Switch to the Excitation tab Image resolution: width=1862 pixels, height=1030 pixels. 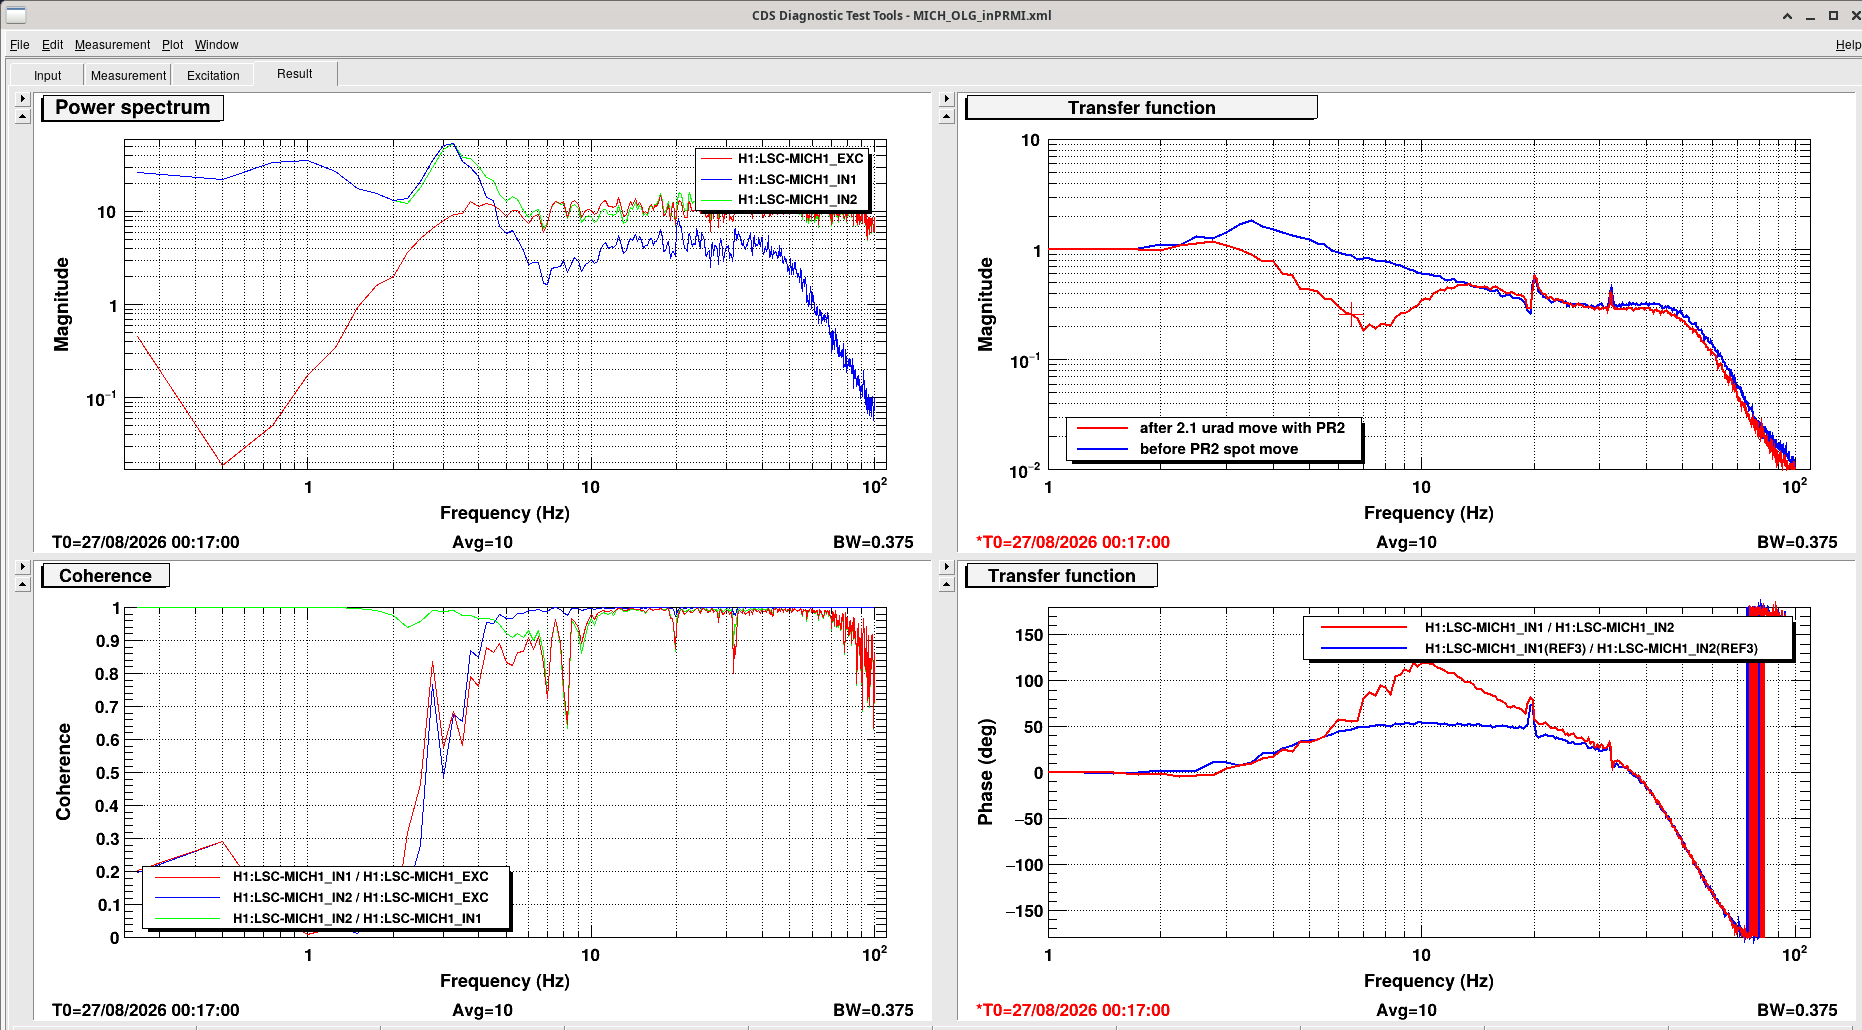[x=213, y=75]
